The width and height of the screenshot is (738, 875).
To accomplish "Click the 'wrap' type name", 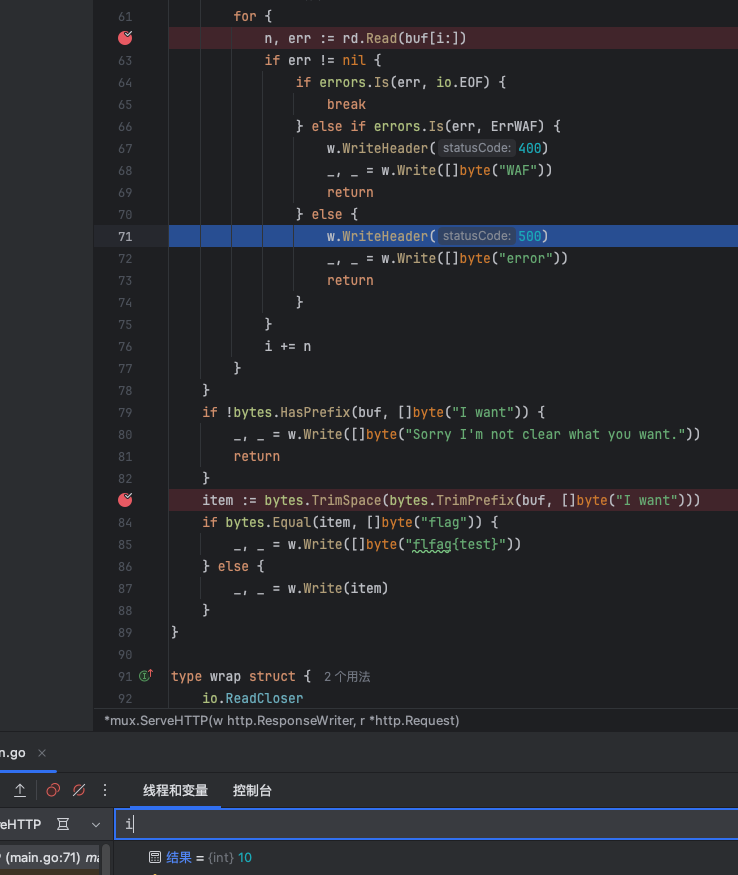I will point(225,676).
